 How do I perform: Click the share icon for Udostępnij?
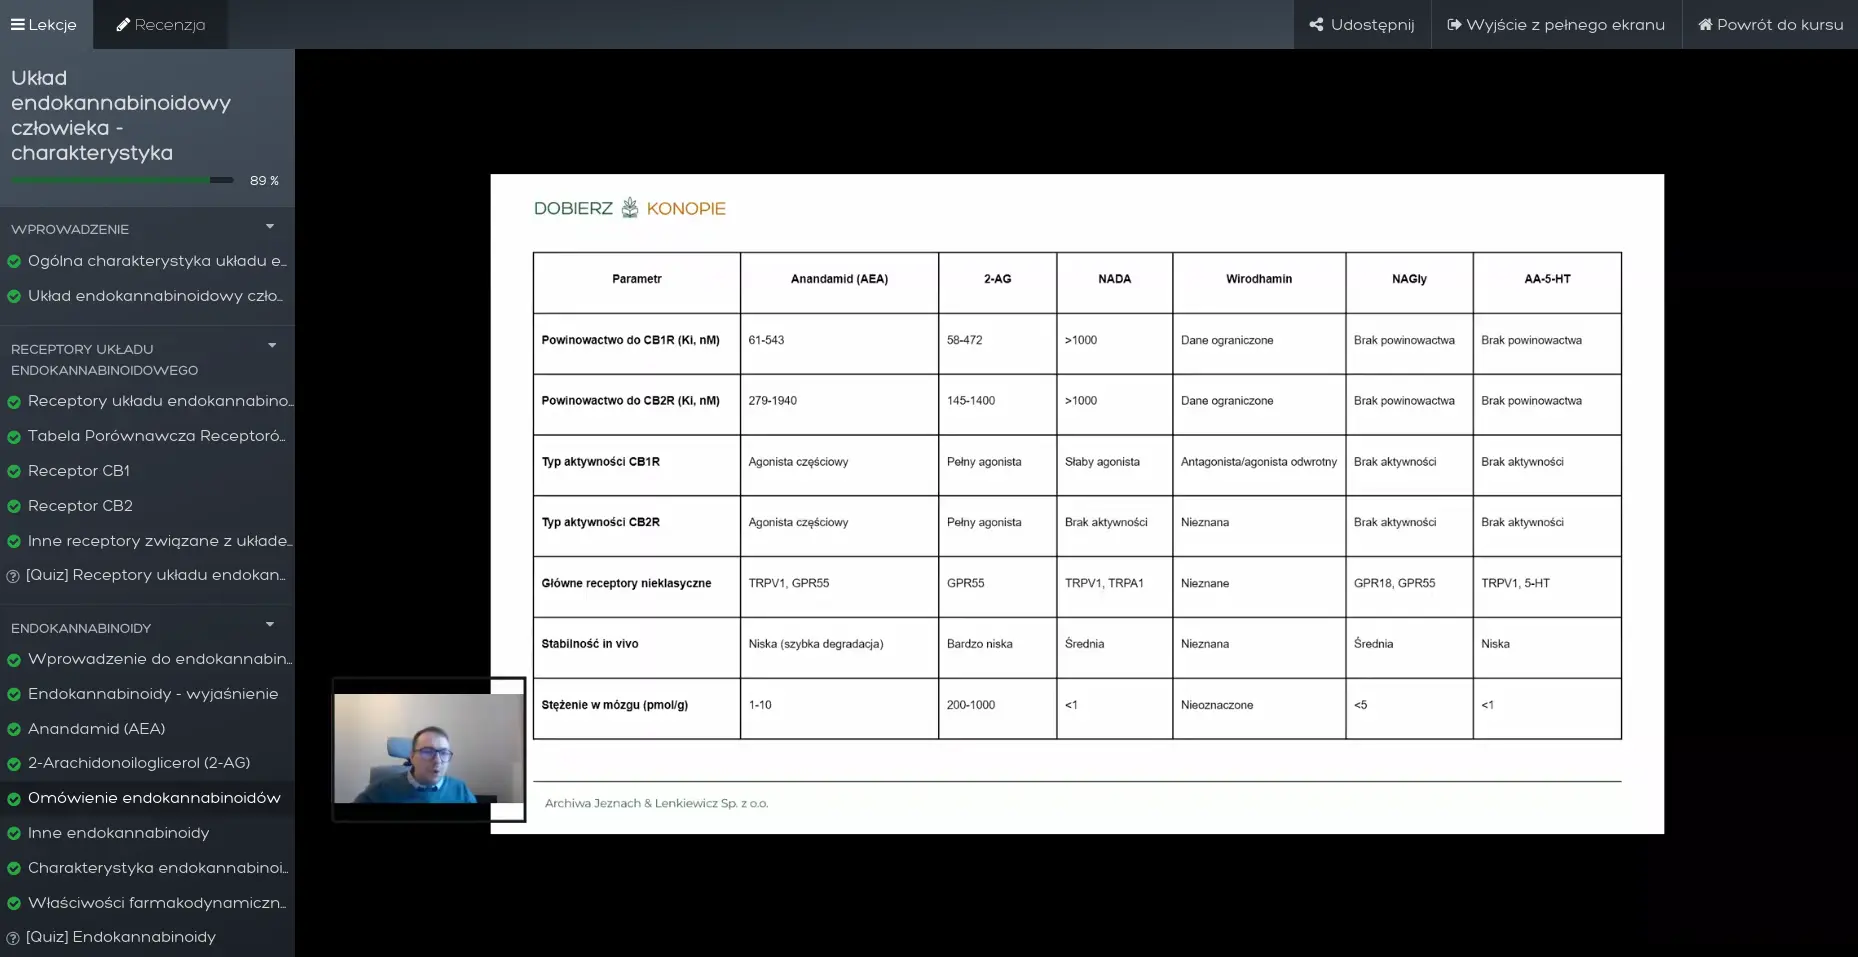(x=1316, y=25)
